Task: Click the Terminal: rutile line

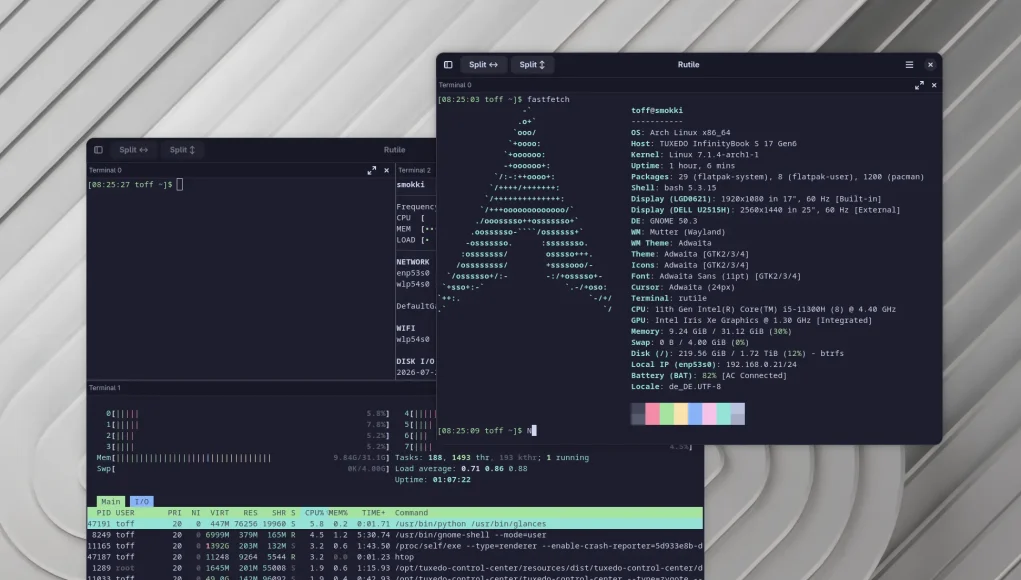Action: [668, 298]
